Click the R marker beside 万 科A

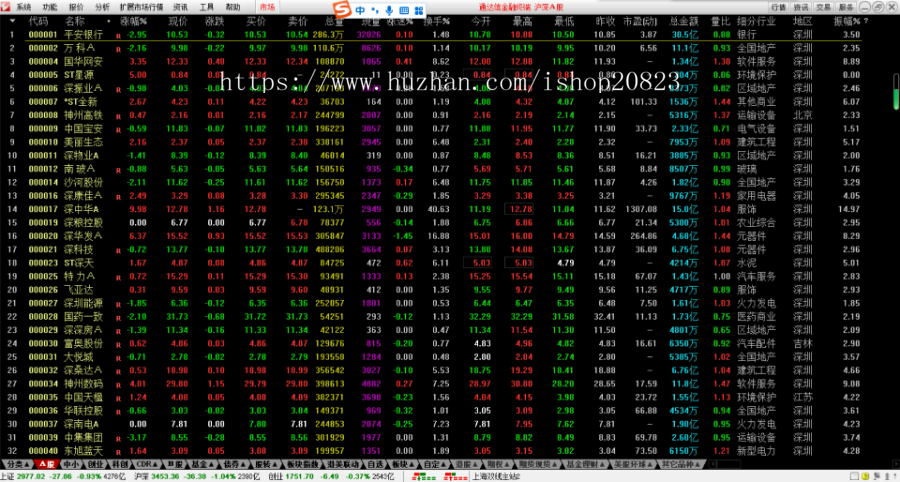(118, 49)
